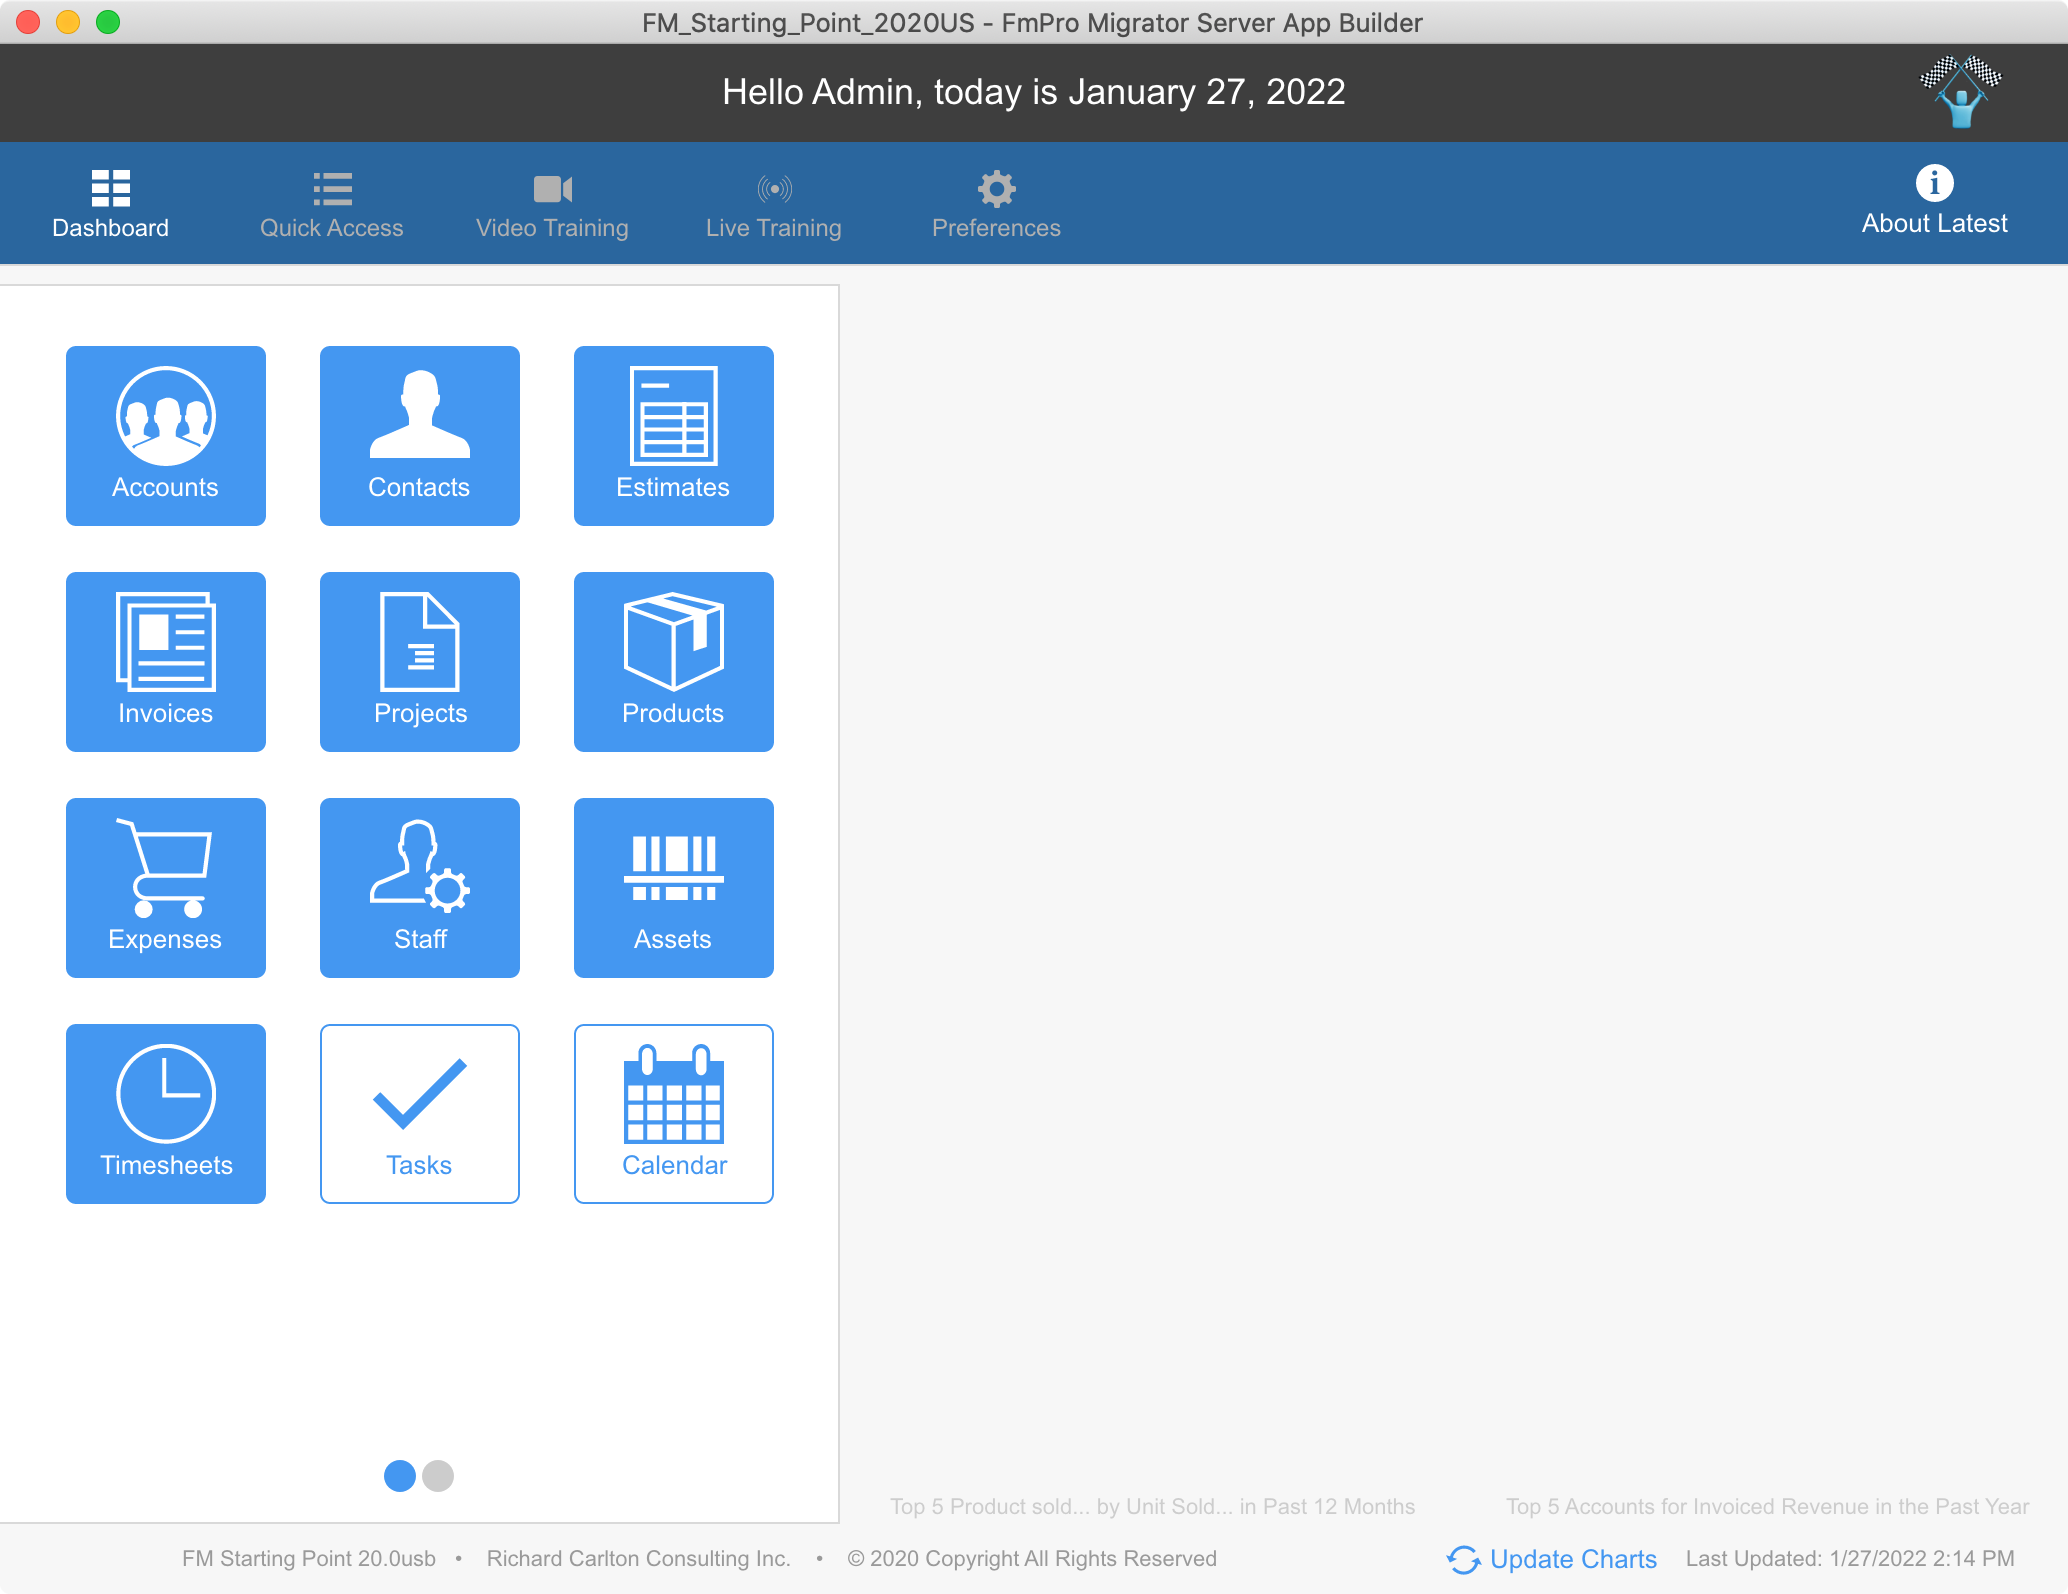This screenshot has height=1594, width=2068.
Task: Open the Projects module tile
Action: (420, 662)
